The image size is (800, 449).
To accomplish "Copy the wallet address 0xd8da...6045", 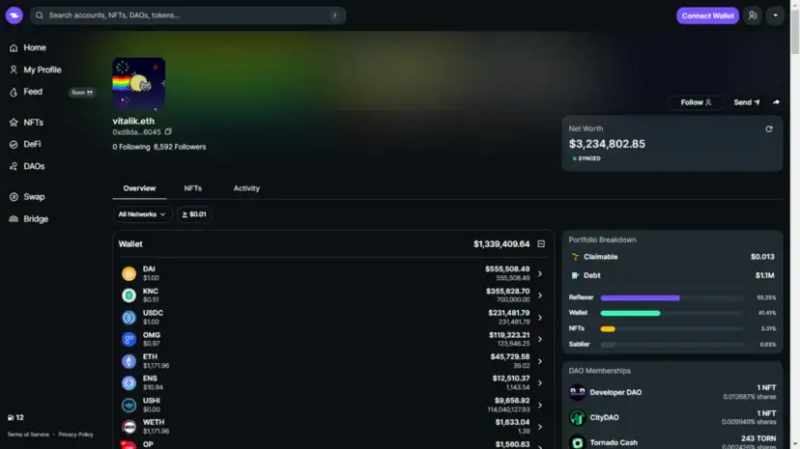I will (168, 132).
